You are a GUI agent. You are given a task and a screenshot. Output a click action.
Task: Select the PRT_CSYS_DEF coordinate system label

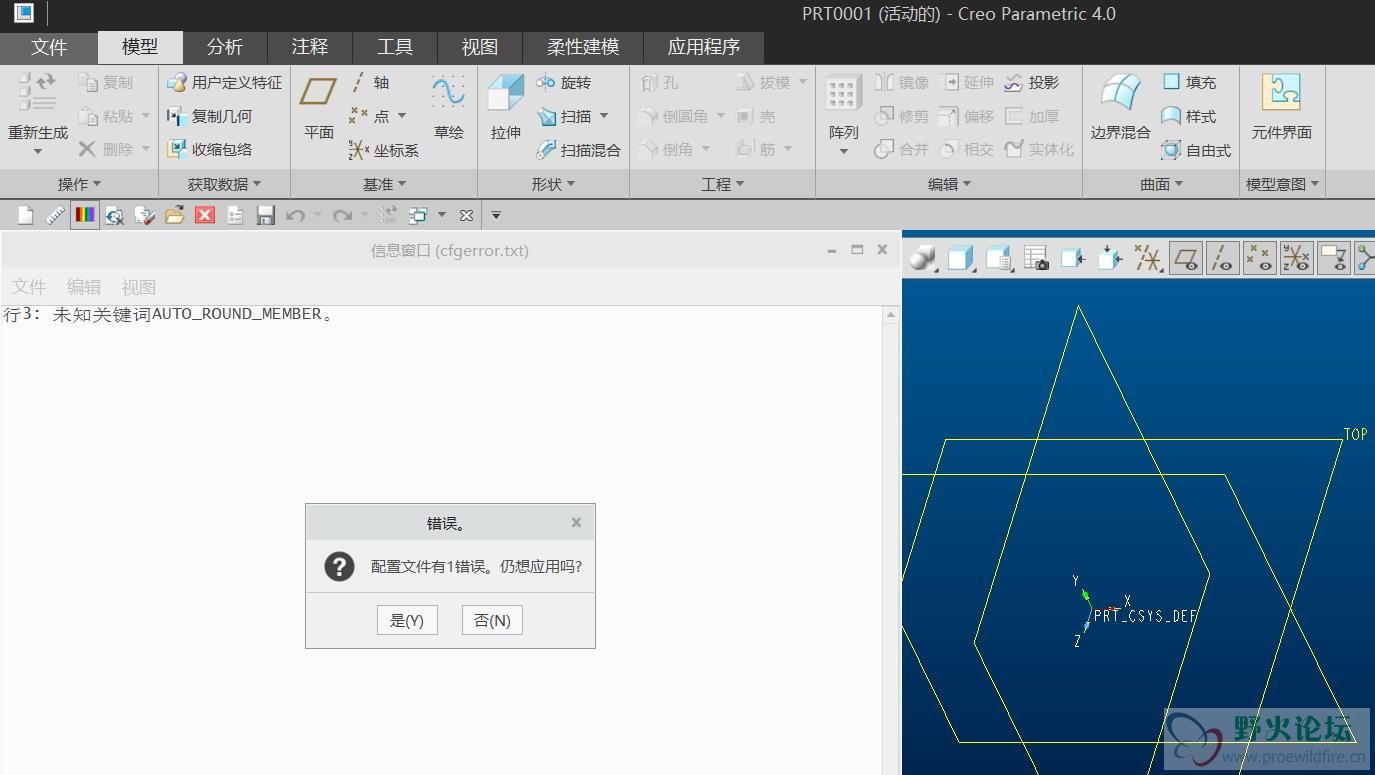tap(1145, 616)
